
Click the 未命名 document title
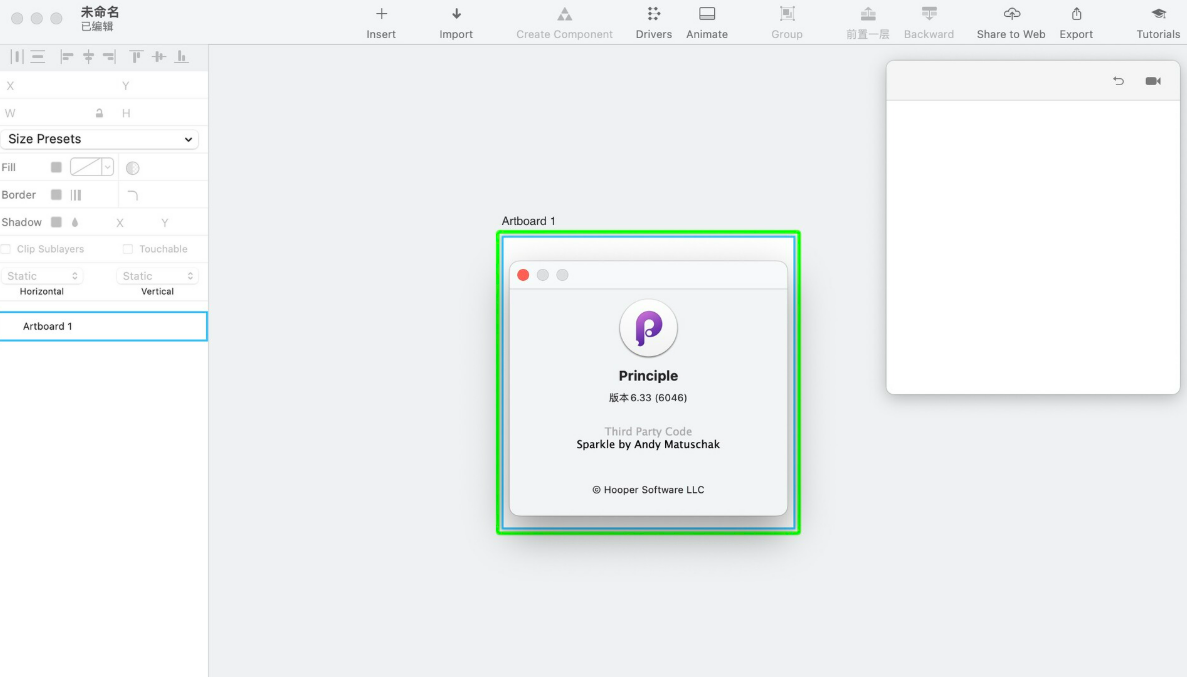[100, 12]
